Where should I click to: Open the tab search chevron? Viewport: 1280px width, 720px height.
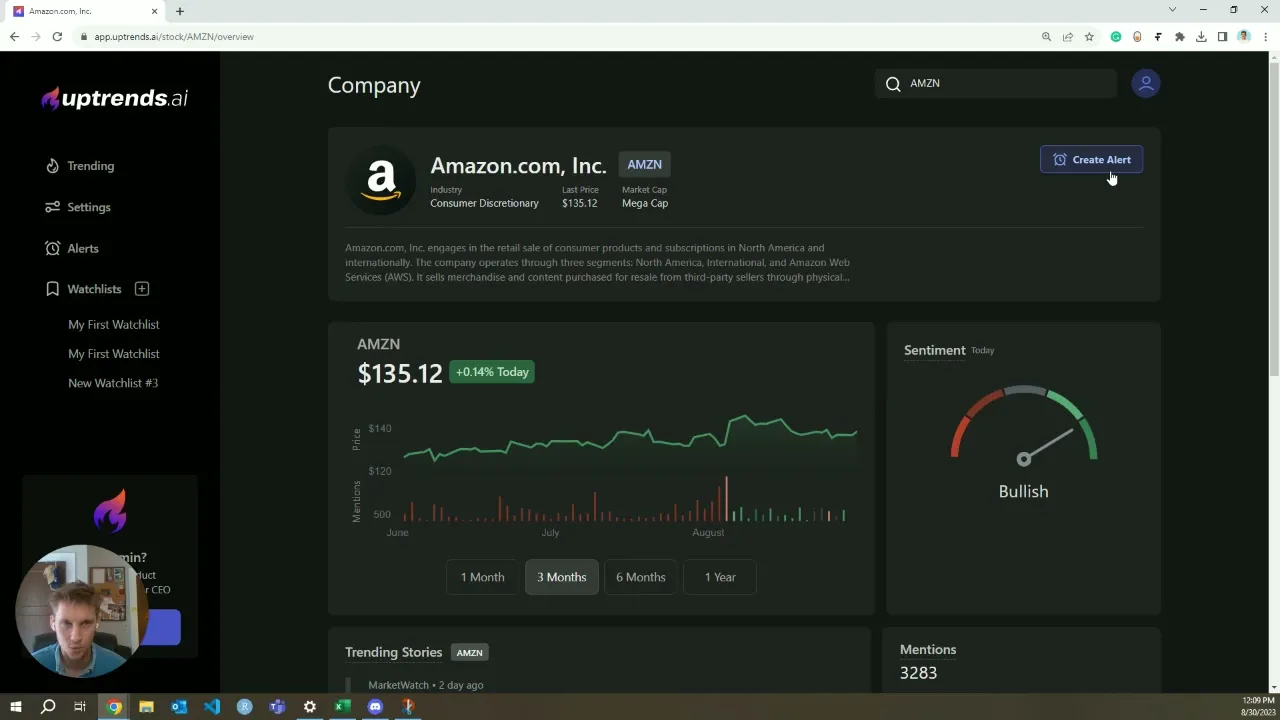(1172, 10)
